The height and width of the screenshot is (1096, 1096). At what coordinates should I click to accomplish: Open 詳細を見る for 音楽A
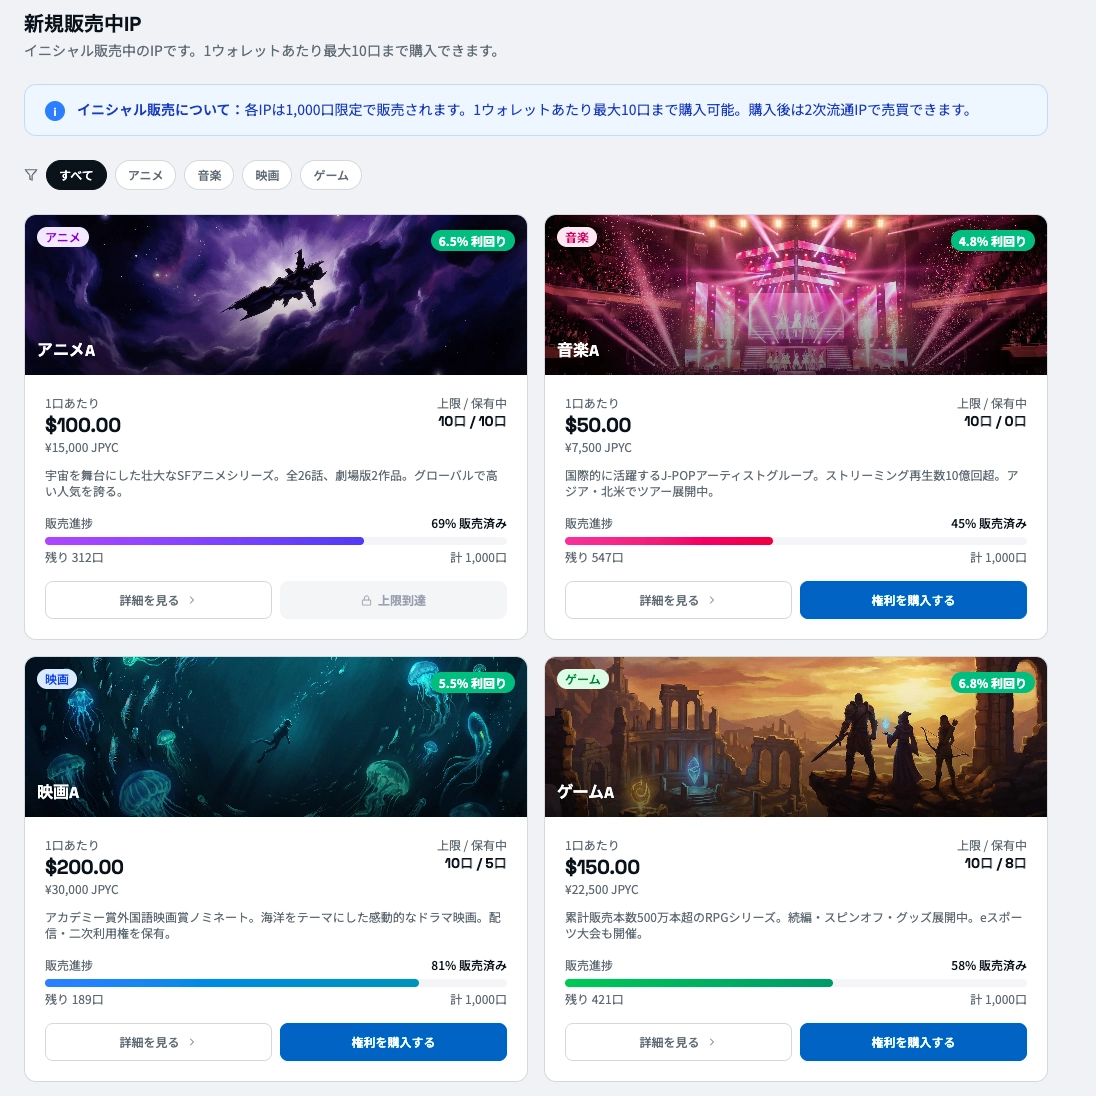coord(678,600)
